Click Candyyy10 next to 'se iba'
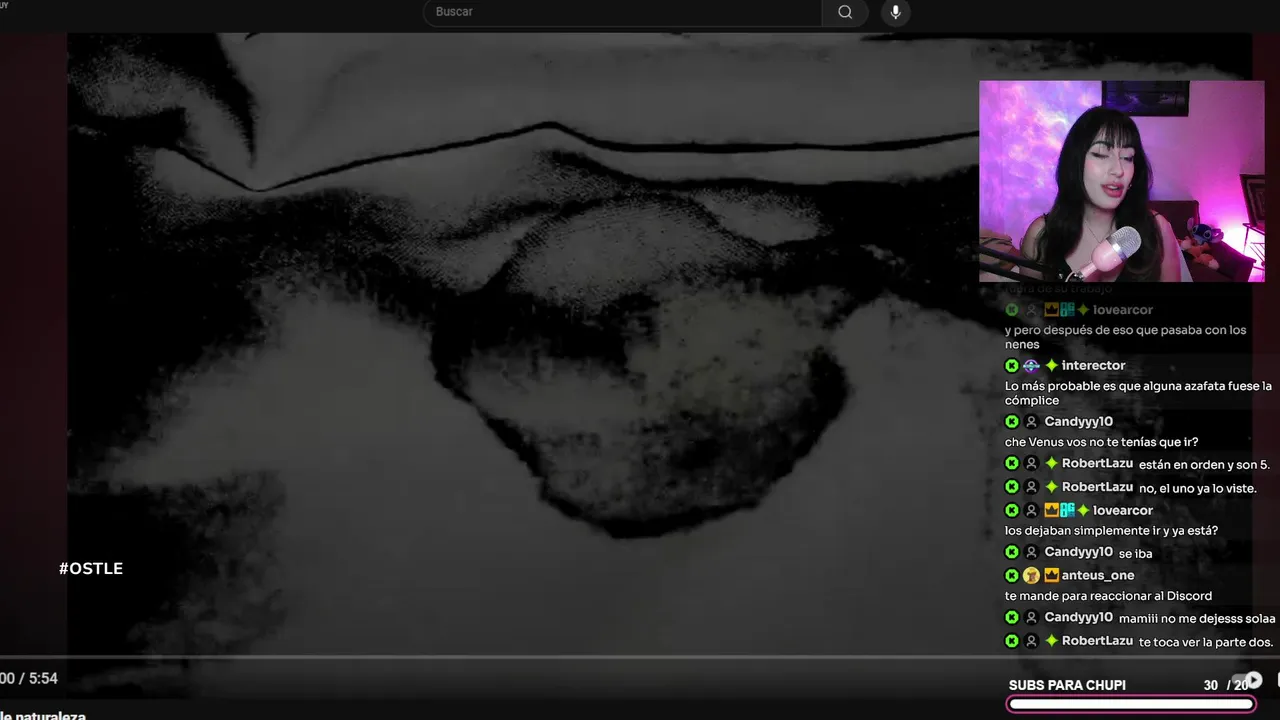 (1079, 552)
